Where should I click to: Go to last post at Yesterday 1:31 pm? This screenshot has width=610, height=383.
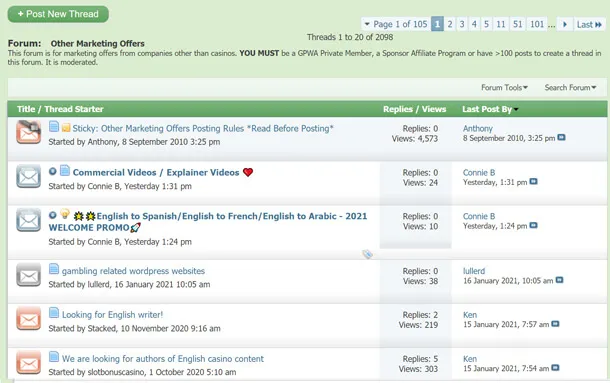coord(533,181)
